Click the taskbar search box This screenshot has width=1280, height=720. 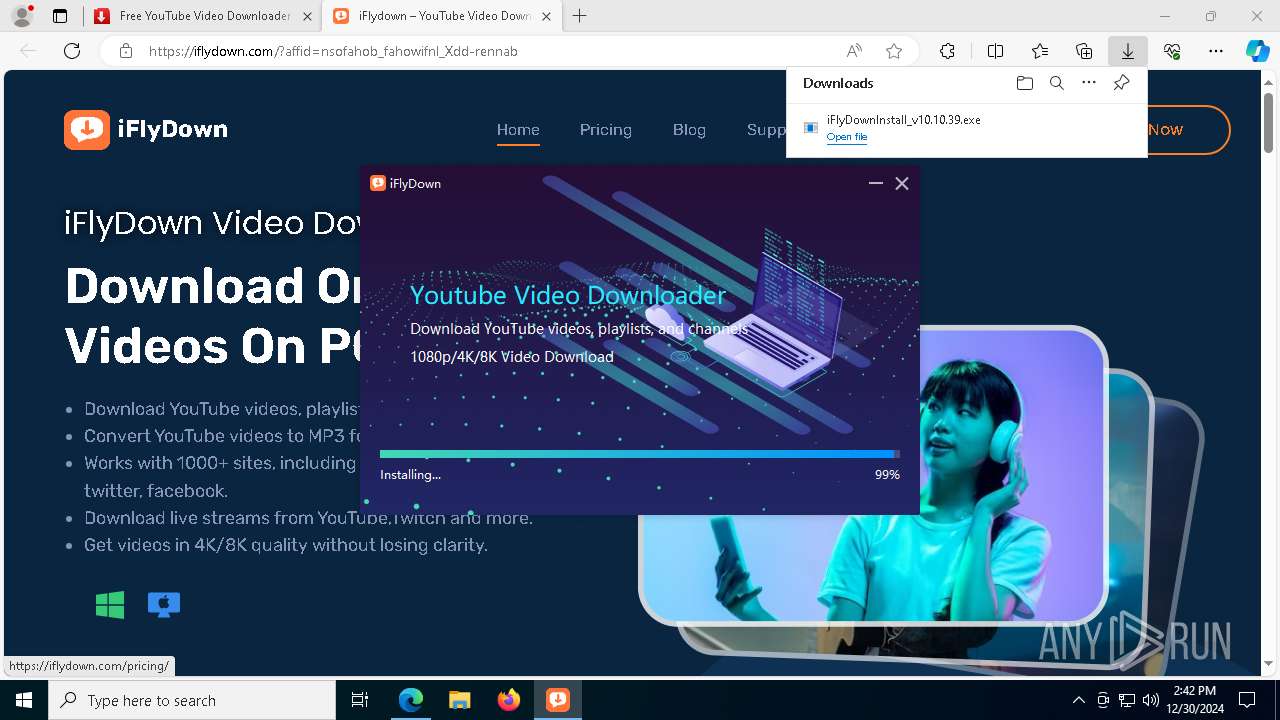coord(192,700)
